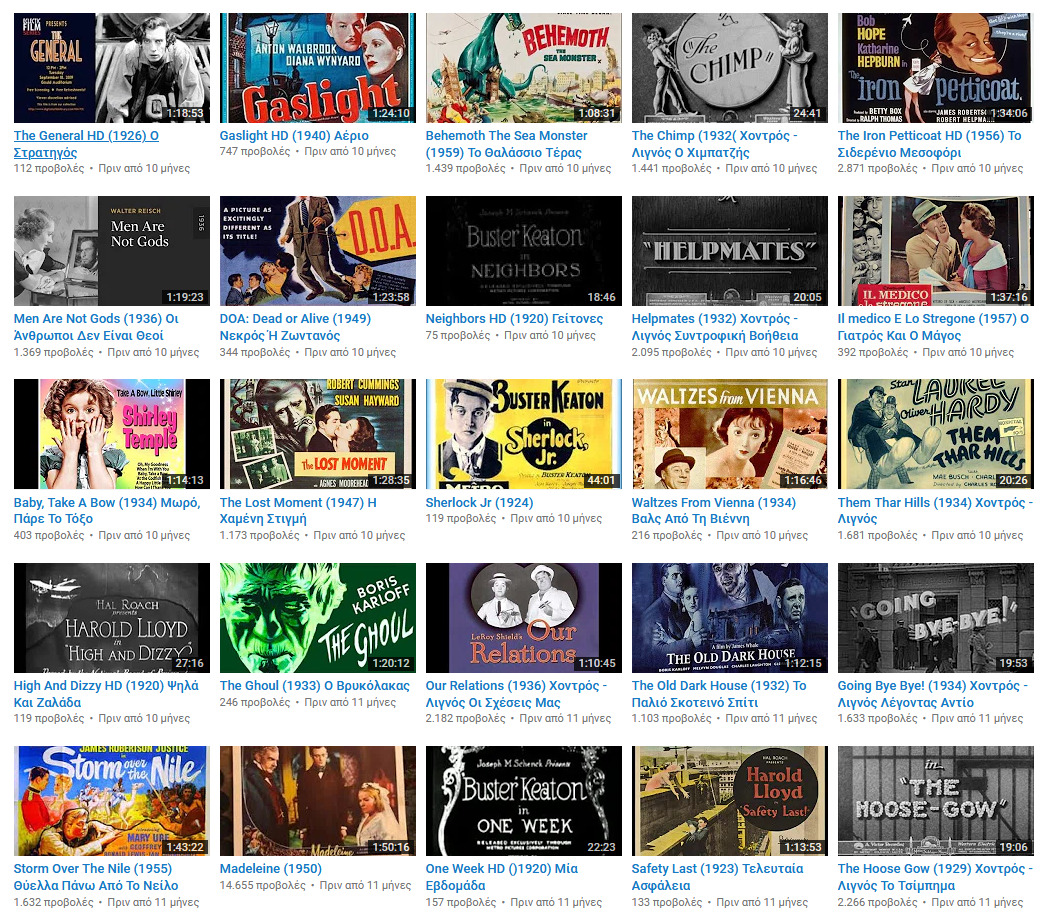Open Harold Lloyd Safety Last thumbnail
1054x916 pixels.
(x=729, y=800)
